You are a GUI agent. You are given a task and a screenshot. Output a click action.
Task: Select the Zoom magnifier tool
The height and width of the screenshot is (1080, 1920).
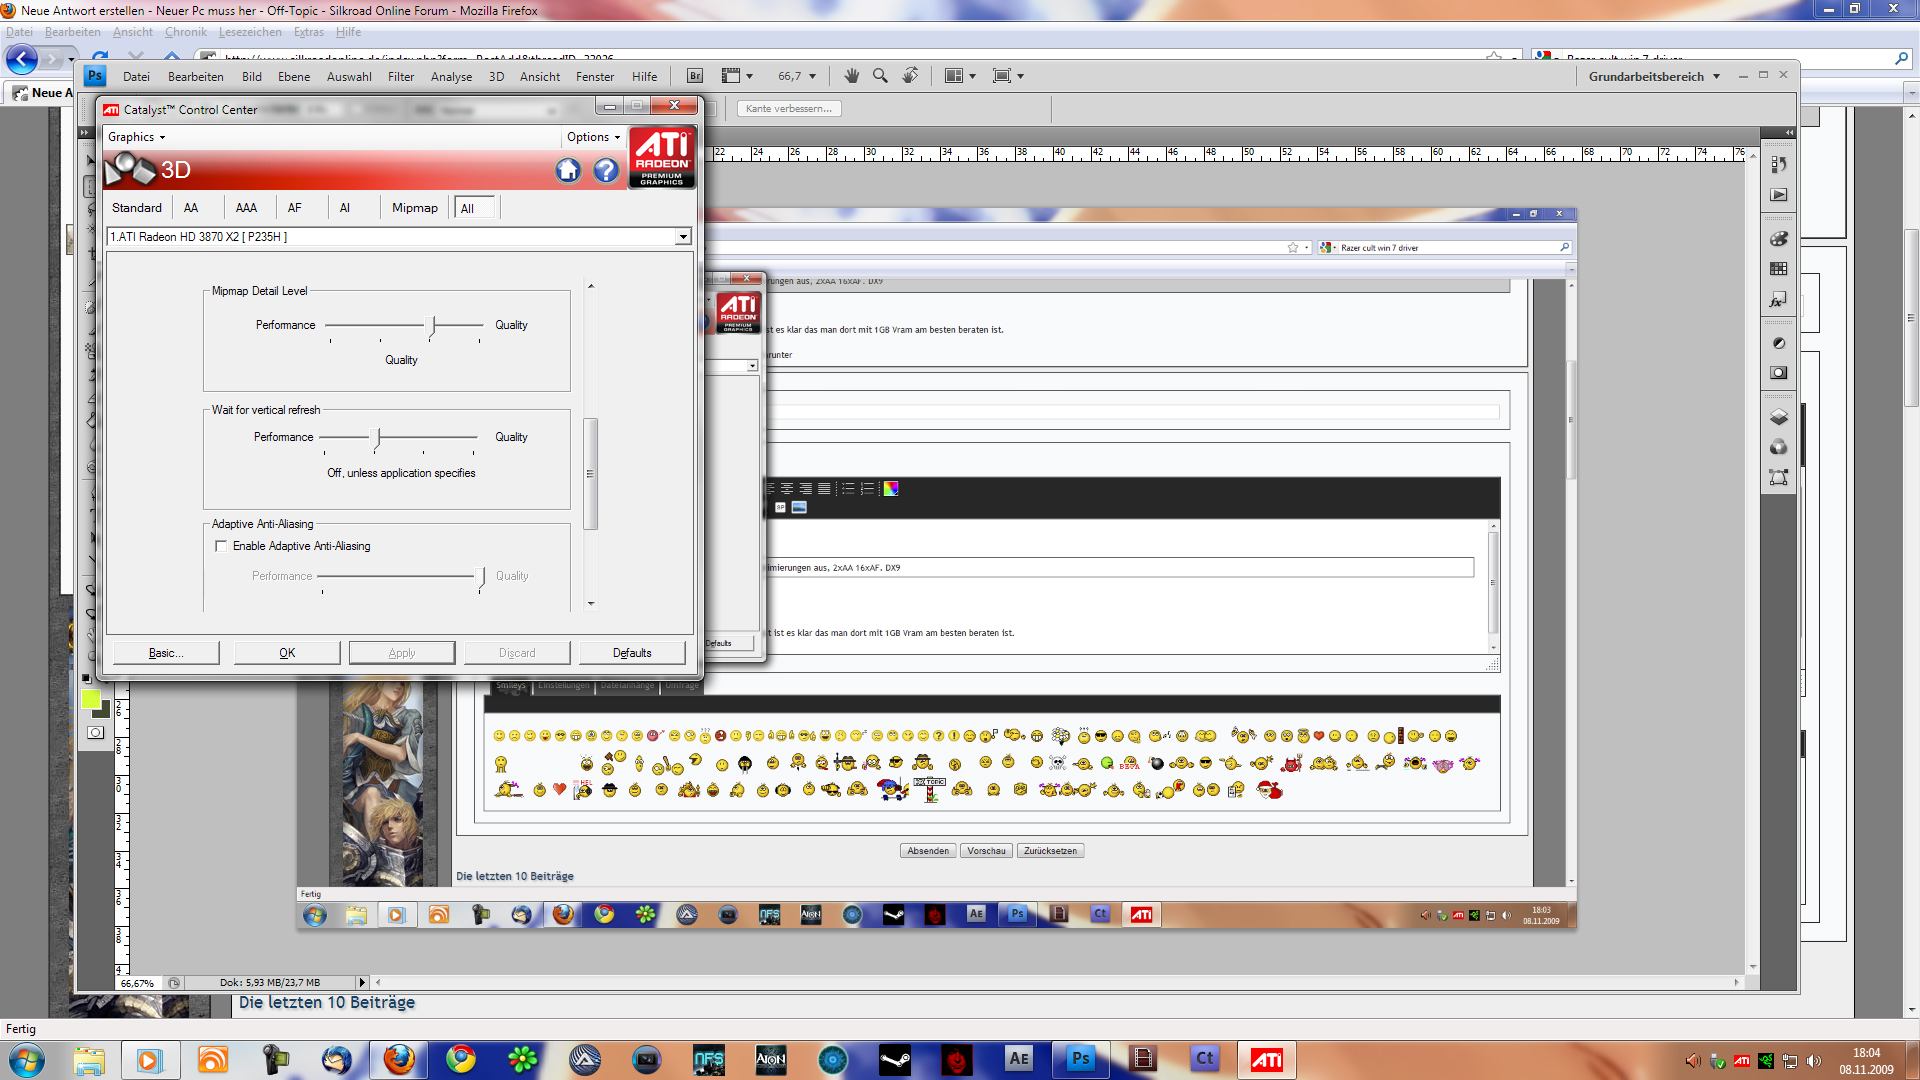(x=880, y=76)
